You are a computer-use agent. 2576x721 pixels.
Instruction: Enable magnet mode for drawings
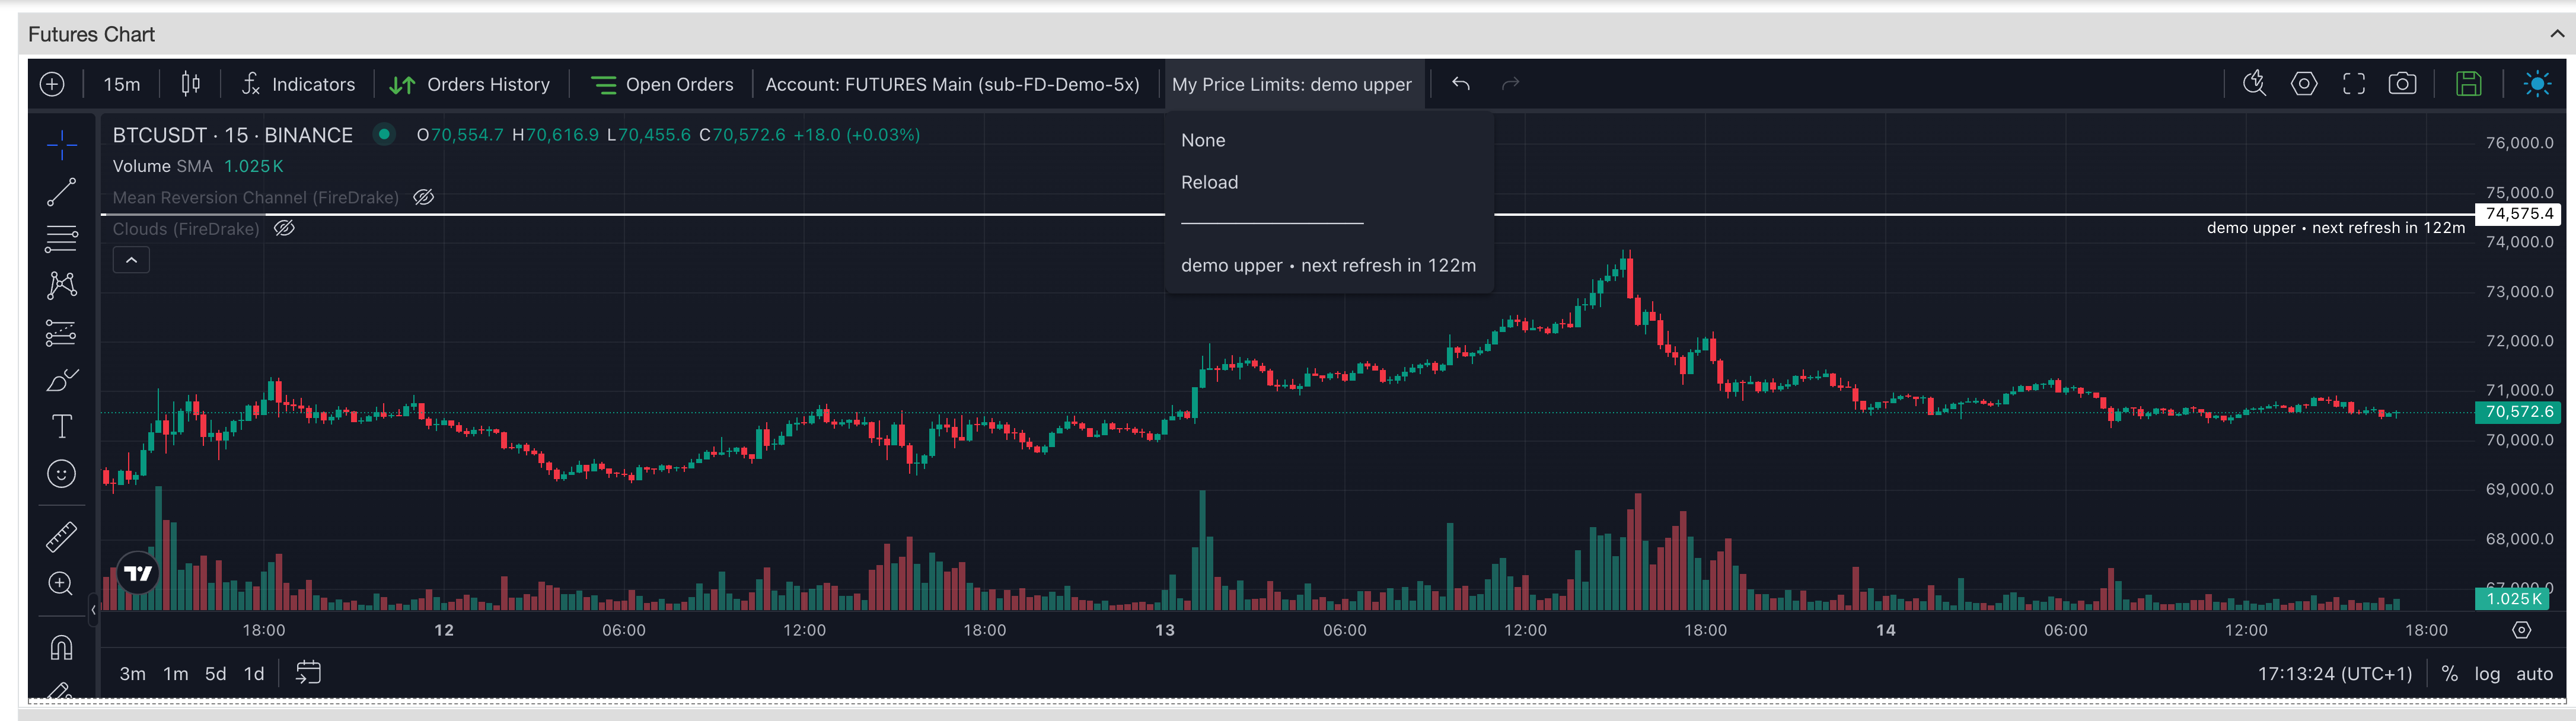(x=61, y=647)
